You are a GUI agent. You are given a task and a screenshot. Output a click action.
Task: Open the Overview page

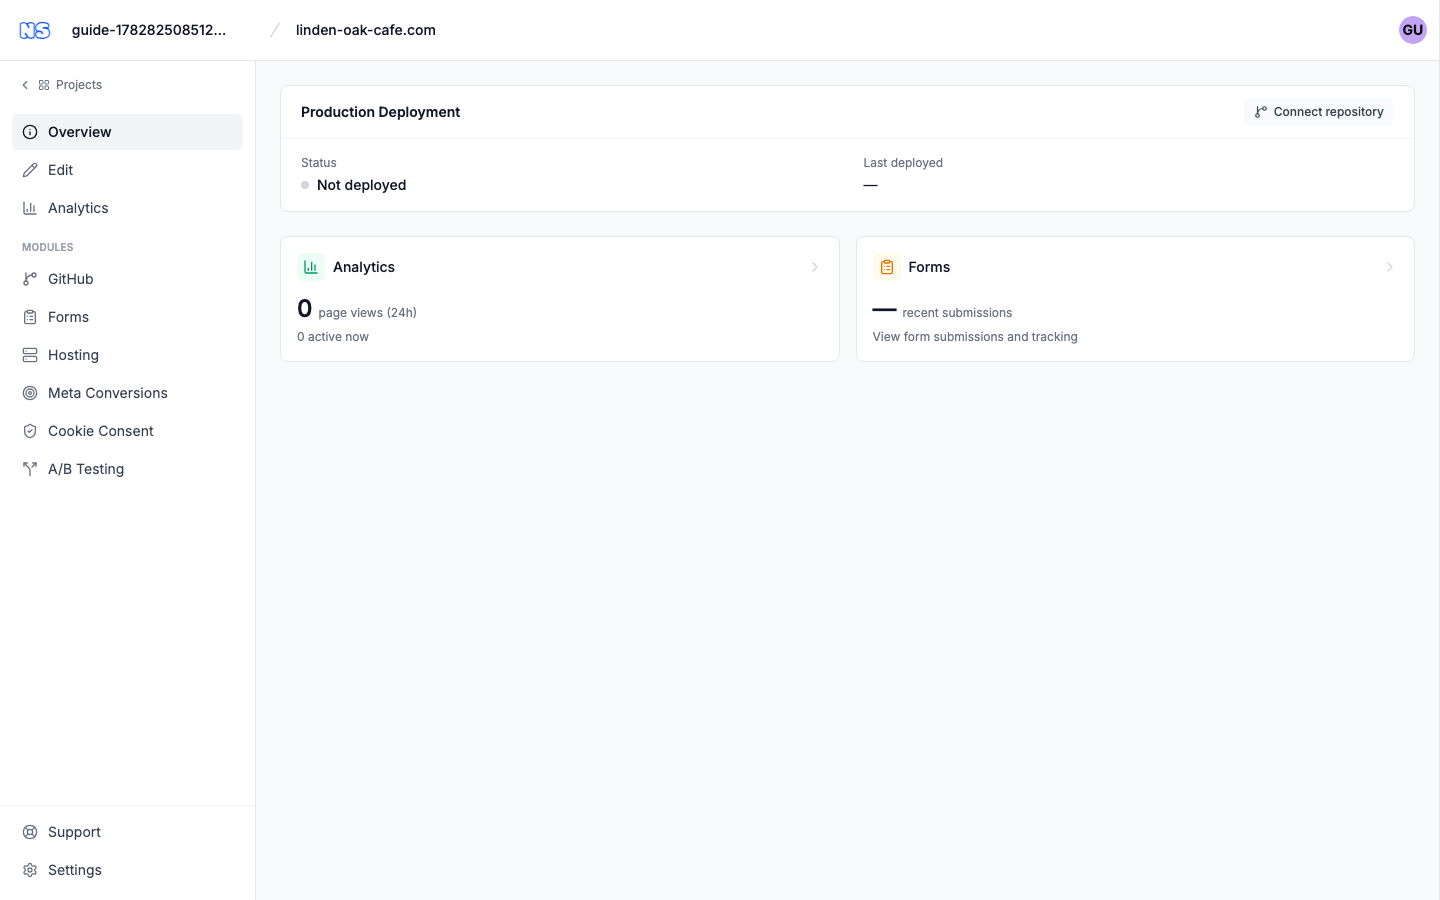point(127,132)
